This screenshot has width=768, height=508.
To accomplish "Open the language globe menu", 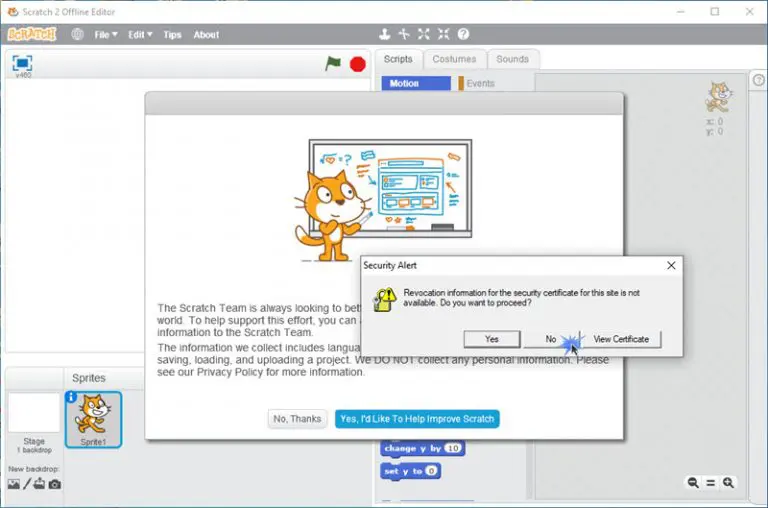I will (77, 34).
